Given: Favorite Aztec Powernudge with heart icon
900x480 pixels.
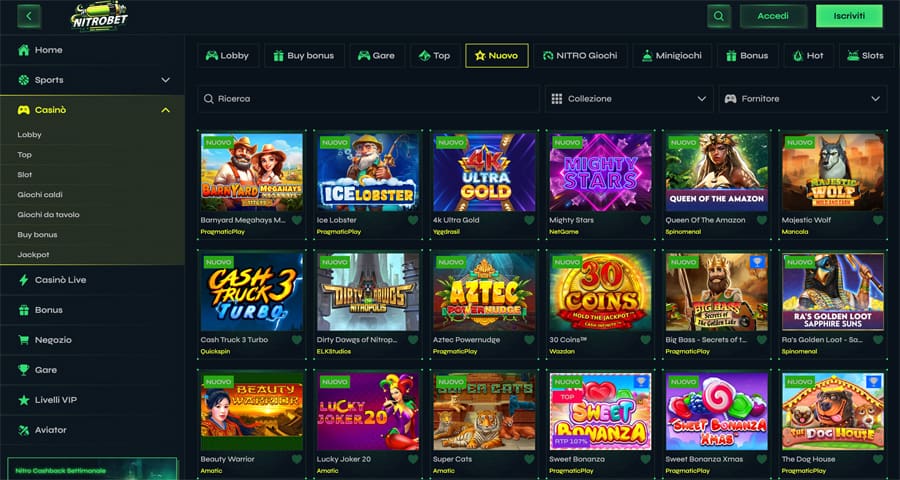Looking at the screenshot, I should [x=529, y=340].
